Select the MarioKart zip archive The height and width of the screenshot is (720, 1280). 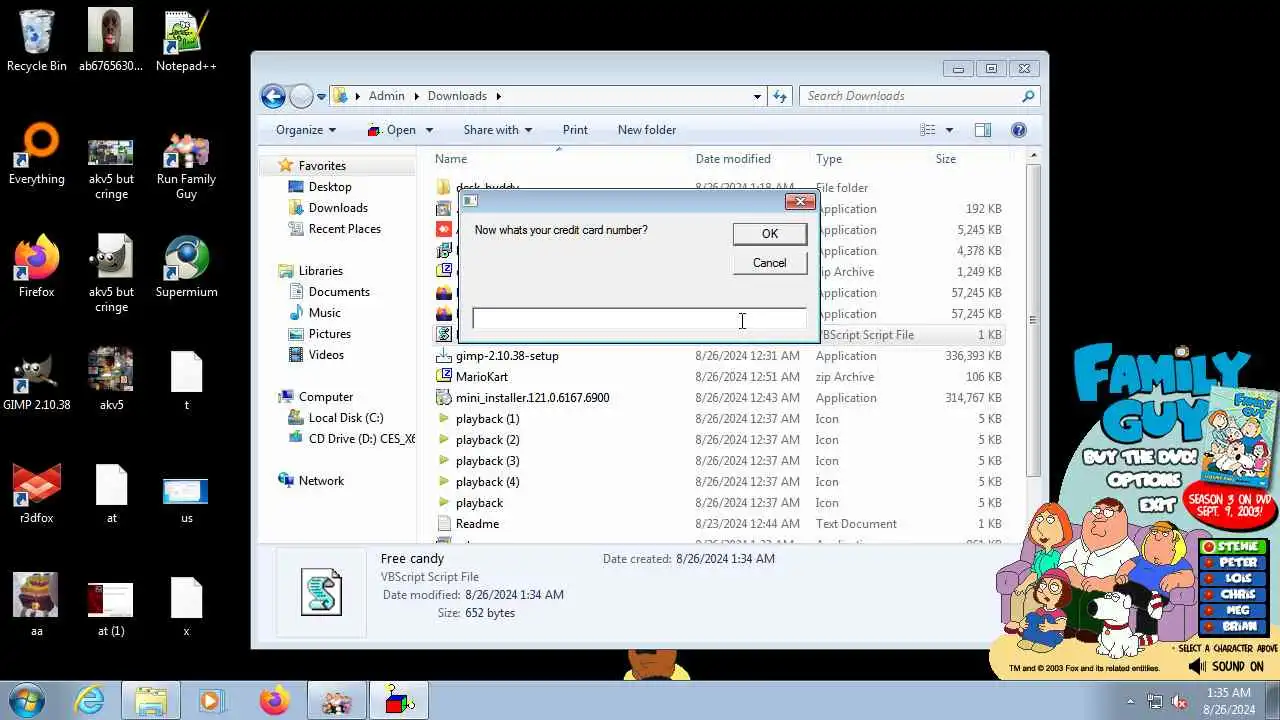[x=481, y=377]
